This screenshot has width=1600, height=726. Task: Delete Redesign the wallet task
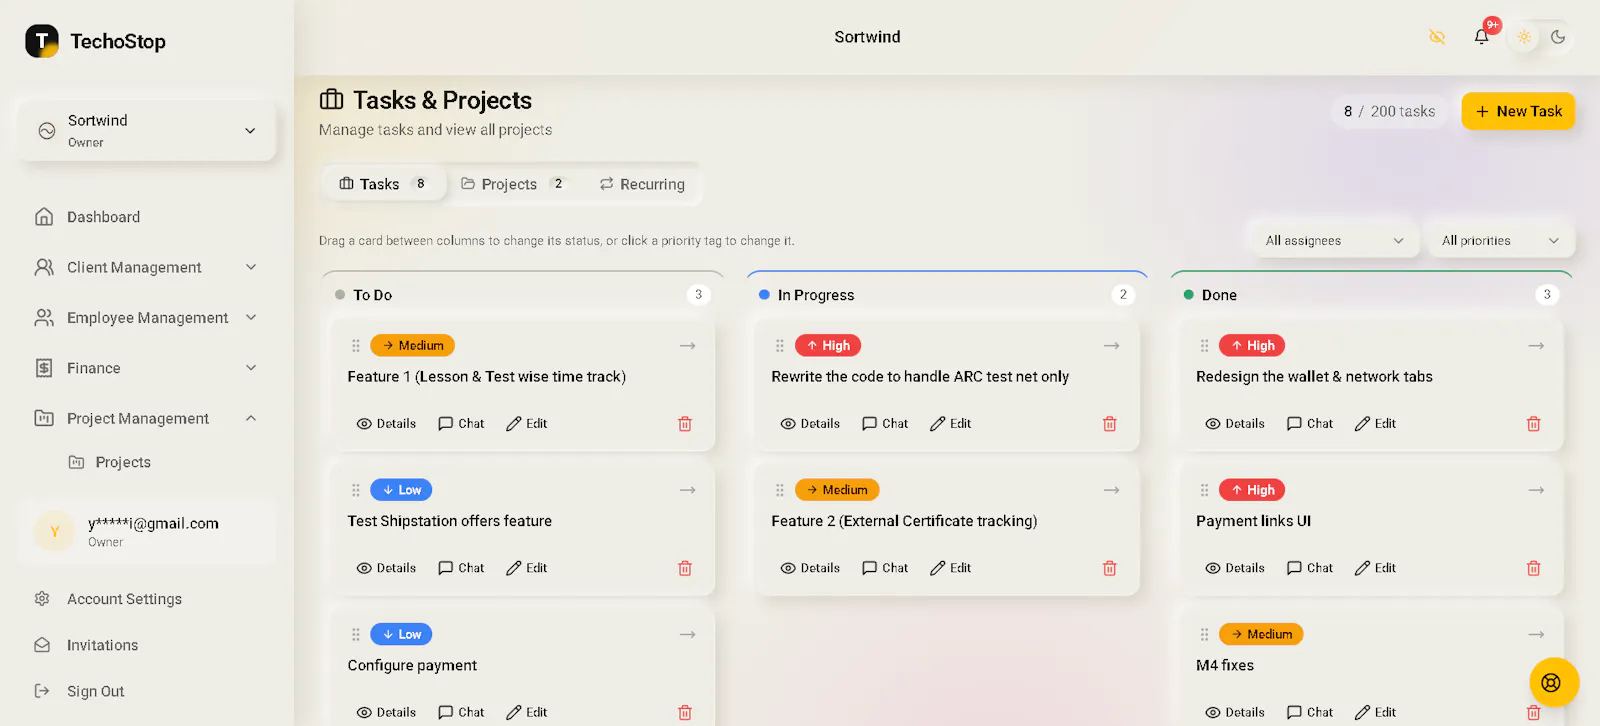point(1533,424)
